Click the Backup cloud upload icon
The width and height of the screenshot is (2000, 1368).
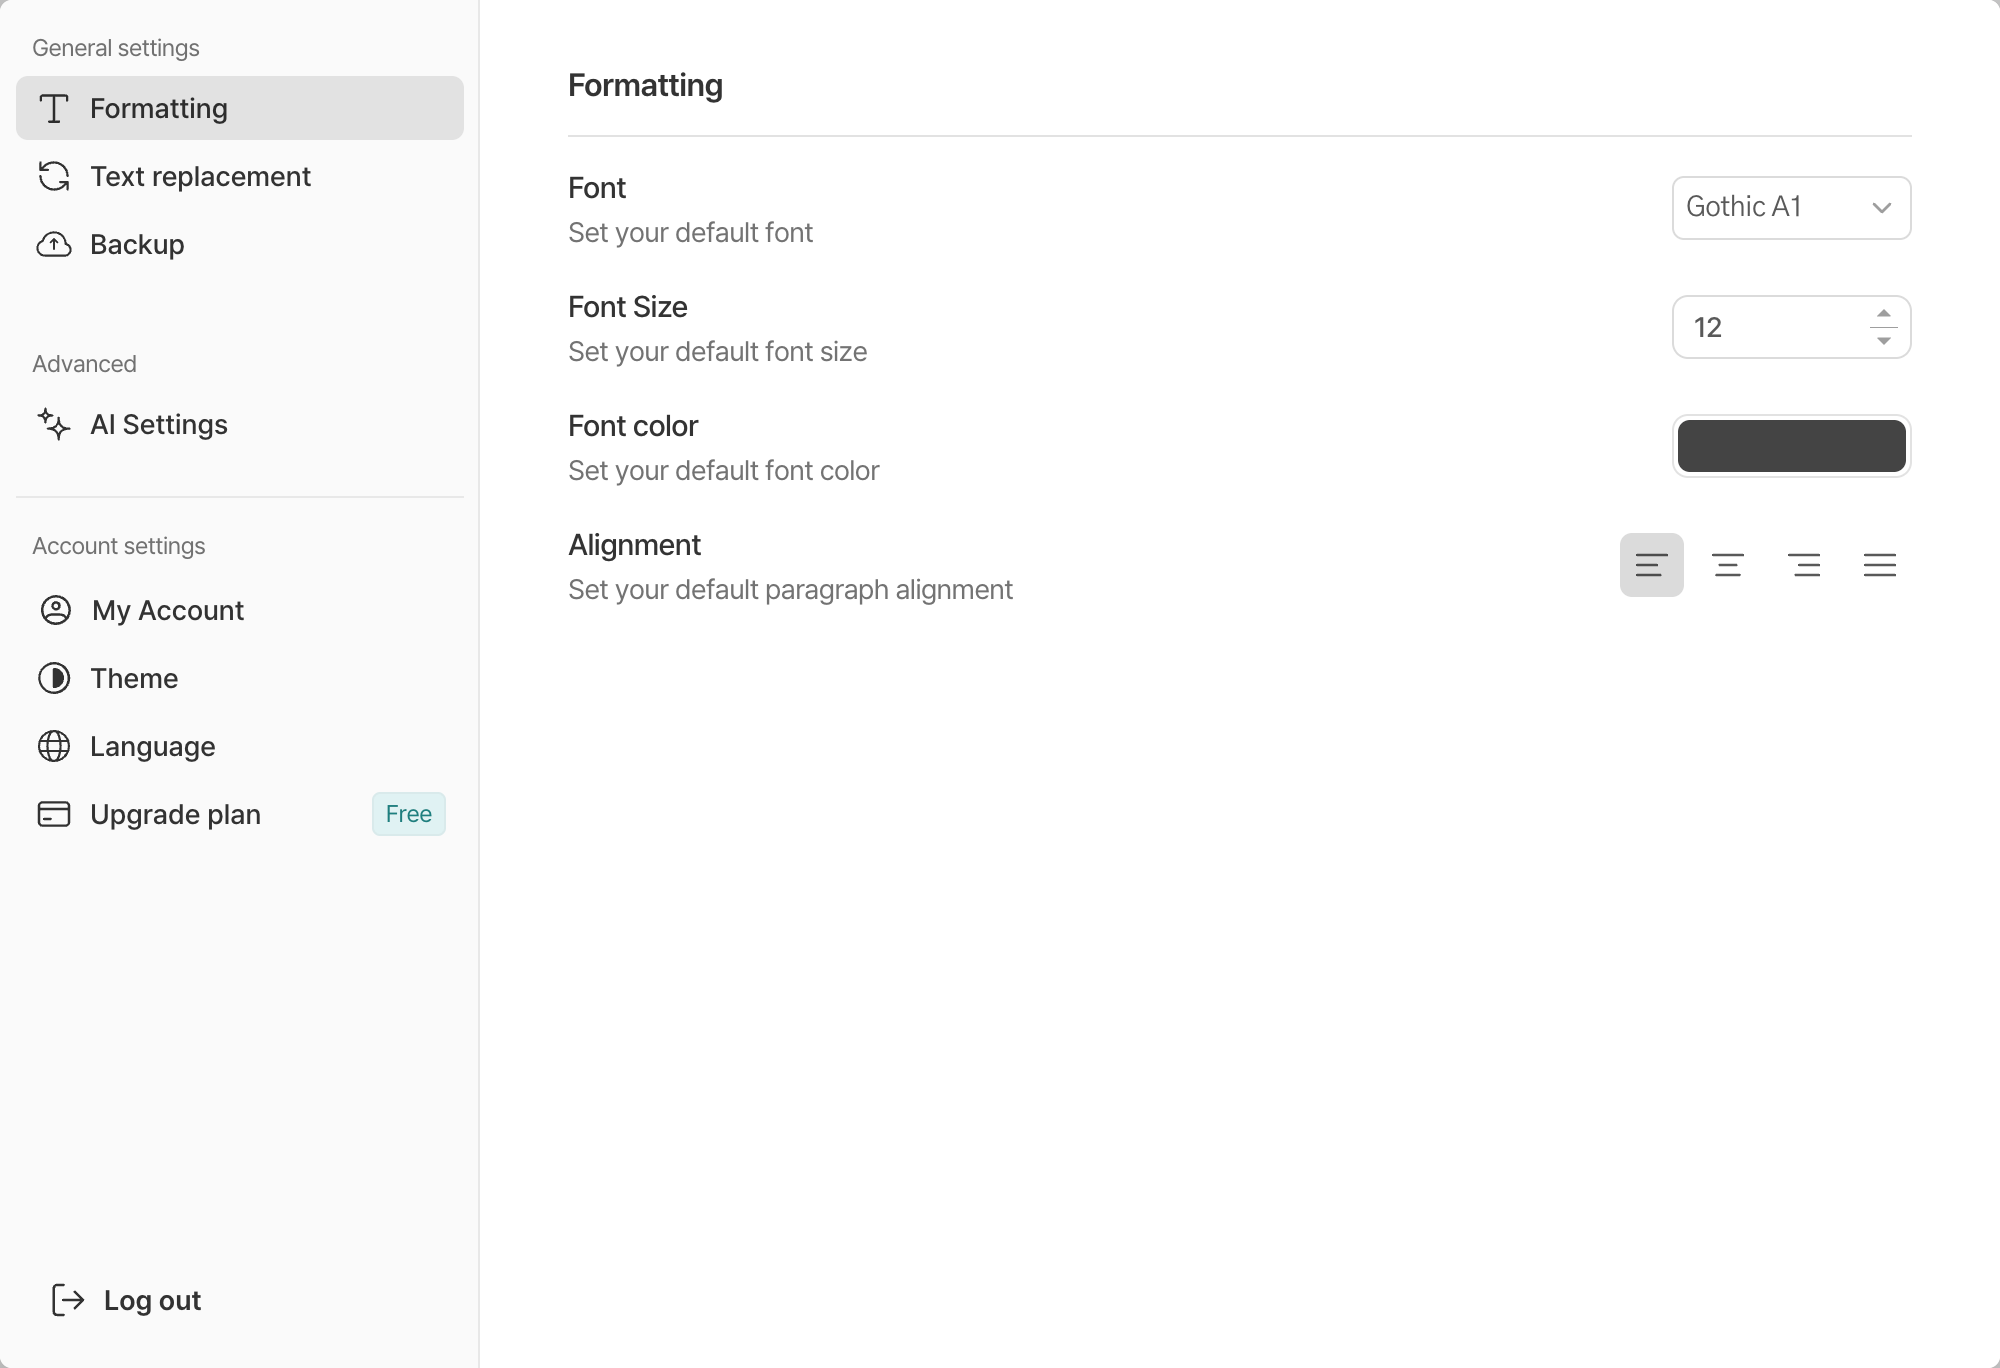click(x=54, y=245)
